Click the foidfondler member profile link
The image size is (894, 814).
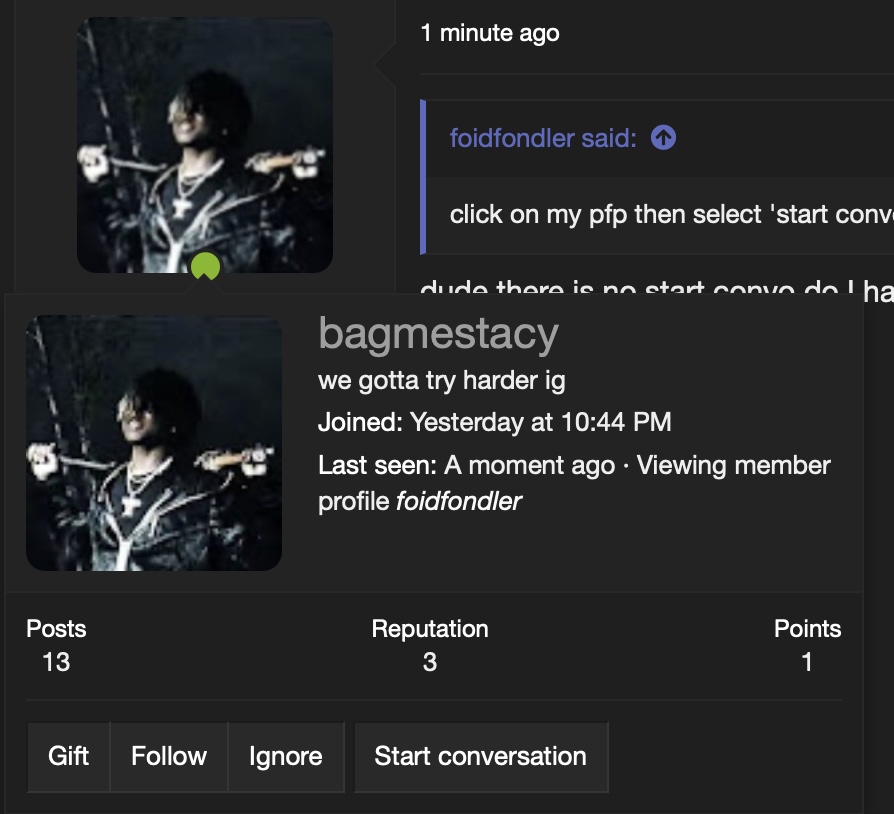point(458,502)
